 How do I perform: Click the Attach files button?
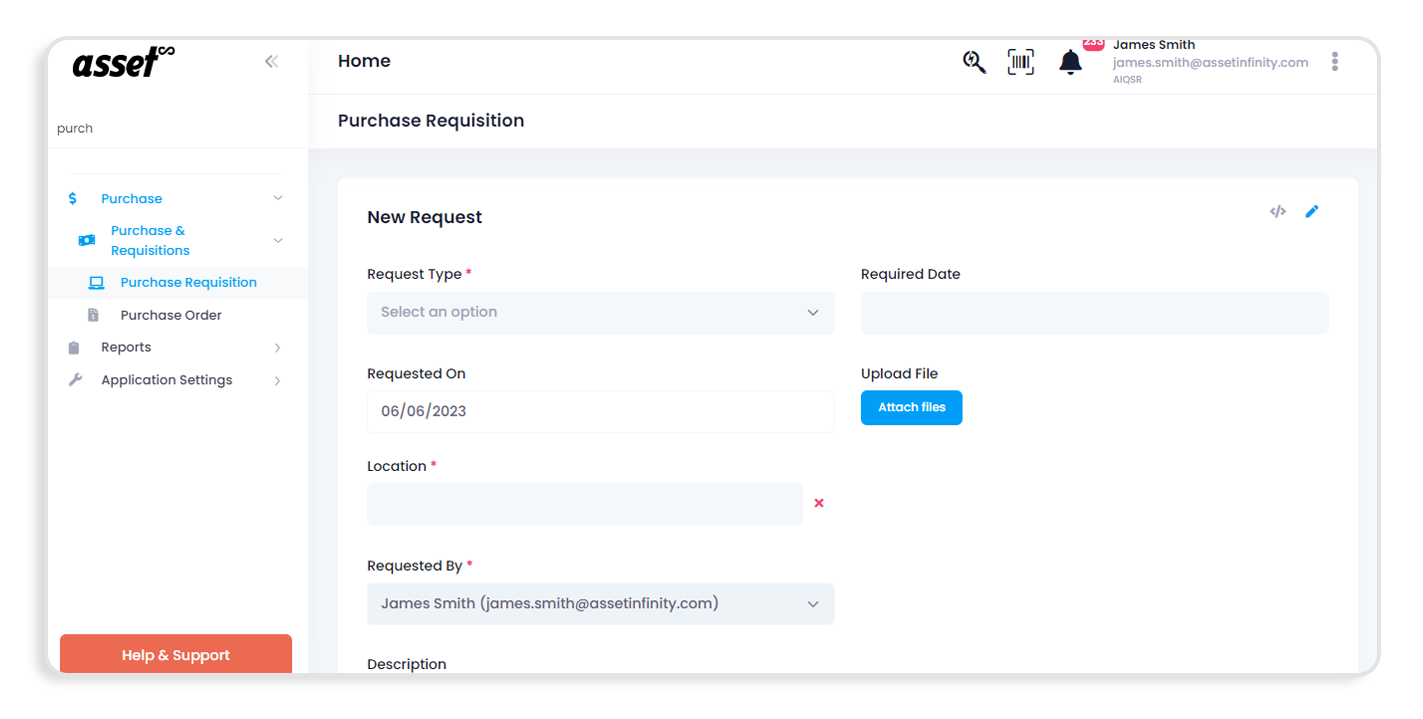point(911,407)
